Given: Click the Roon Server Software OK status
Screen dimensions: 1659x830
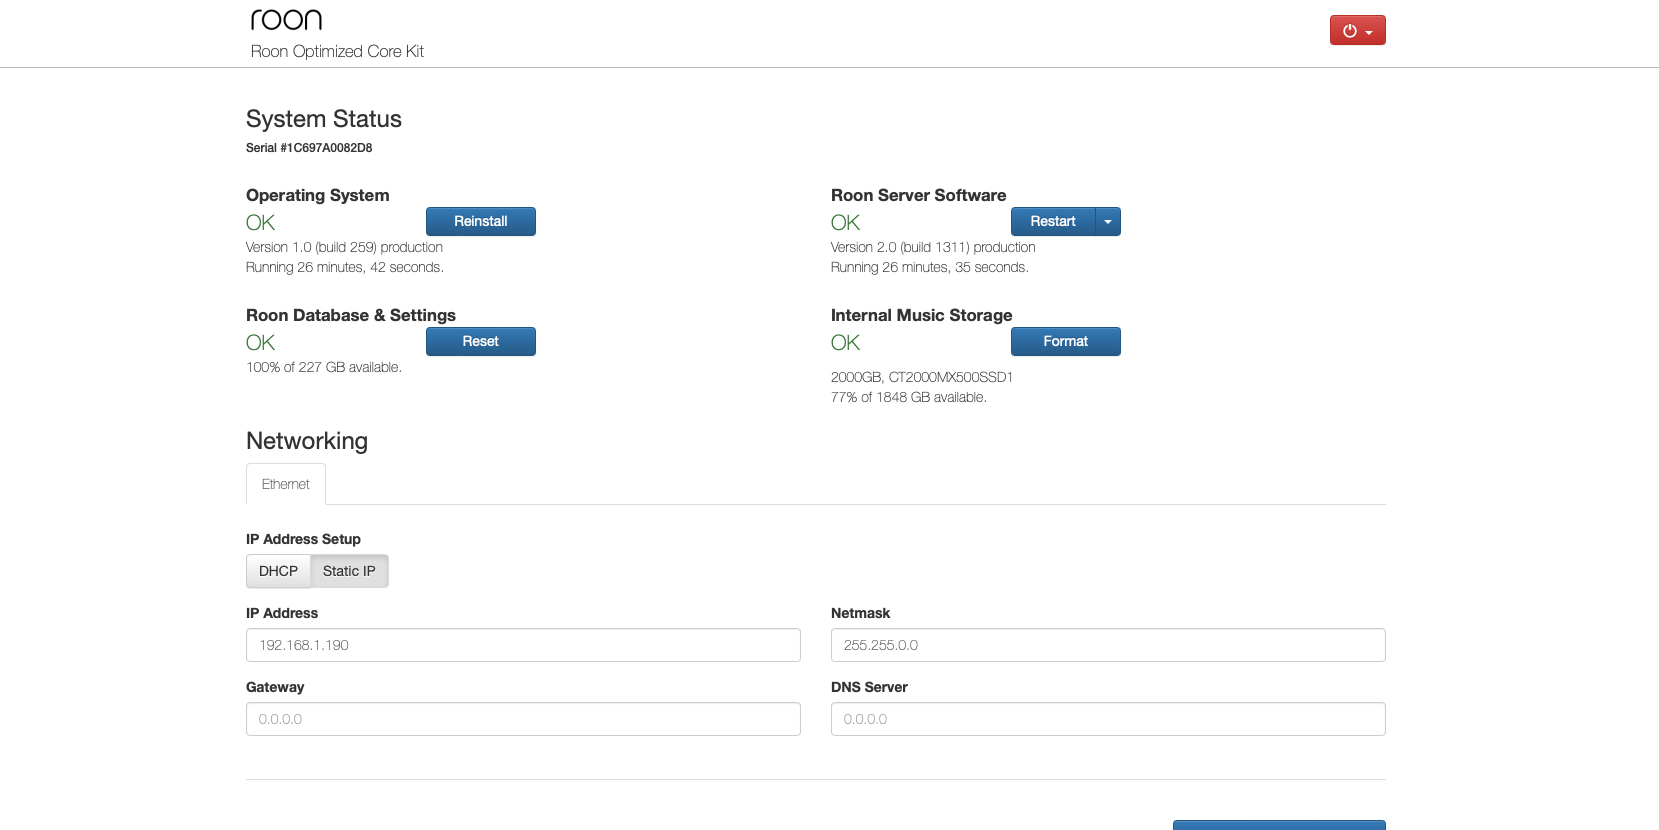Looking at the screenshot, I should coord(845,222).
